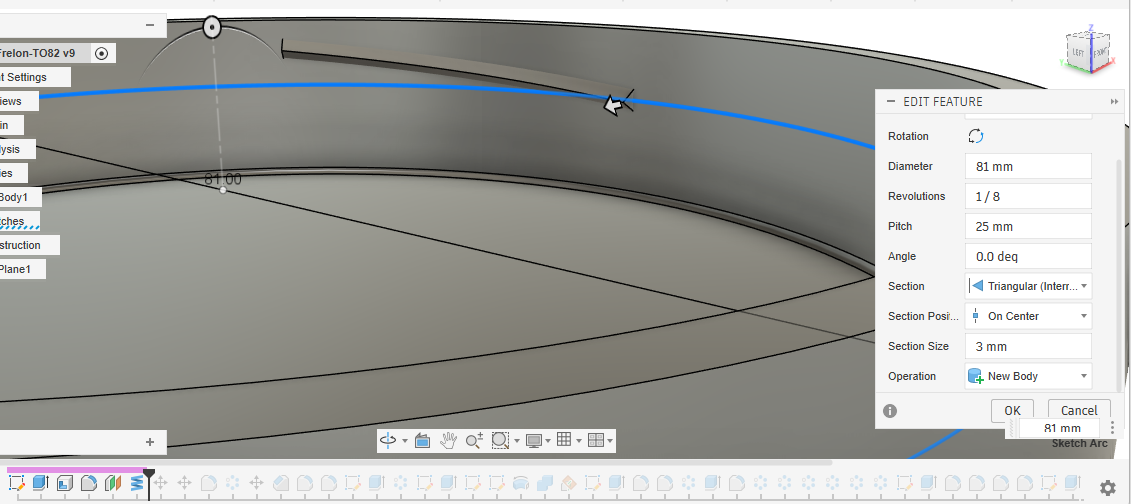Activate the Frelon-TO82 v9 component radio button
This screenshot has width=1131, height=504.
(x=102, y=53)
